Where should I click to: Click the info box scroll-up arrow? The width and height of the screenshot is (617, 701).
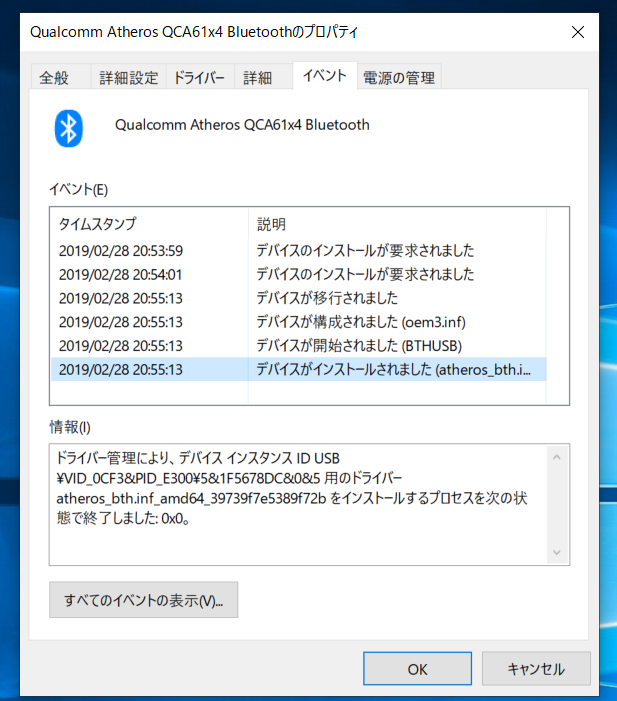tap(557, 457)
